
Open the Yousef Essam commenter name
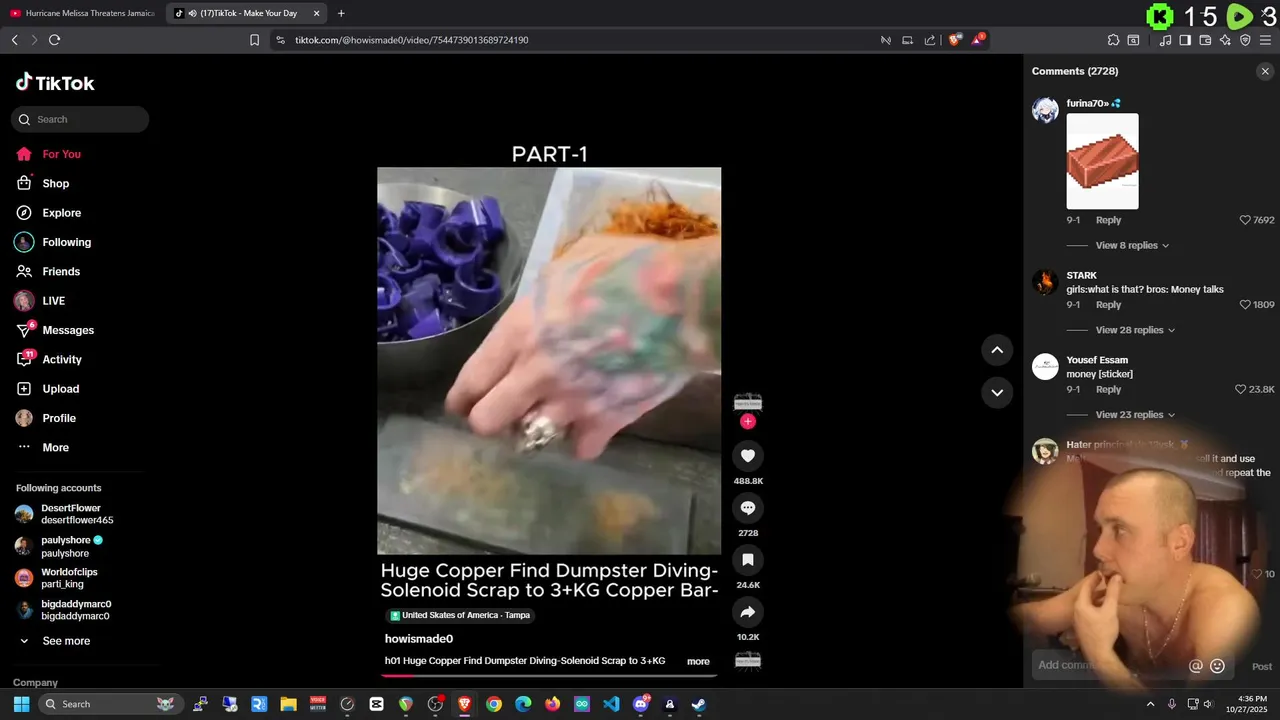[x=1097, y=360]
